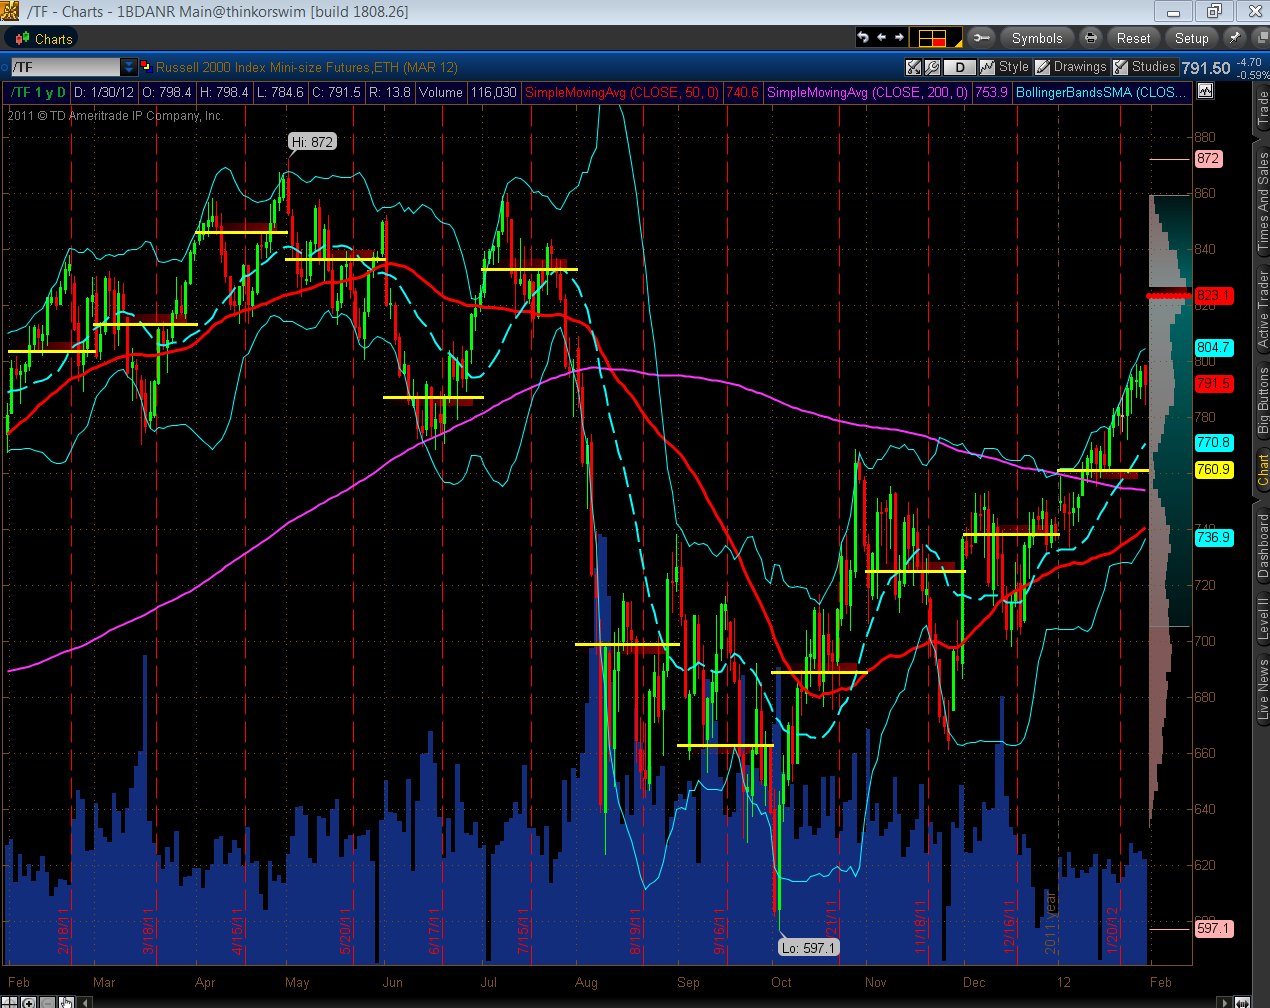Click the O: 798.4 open value
Image resolution: width=1270 pixels, height=1008 pixels.
coord(167,92)
